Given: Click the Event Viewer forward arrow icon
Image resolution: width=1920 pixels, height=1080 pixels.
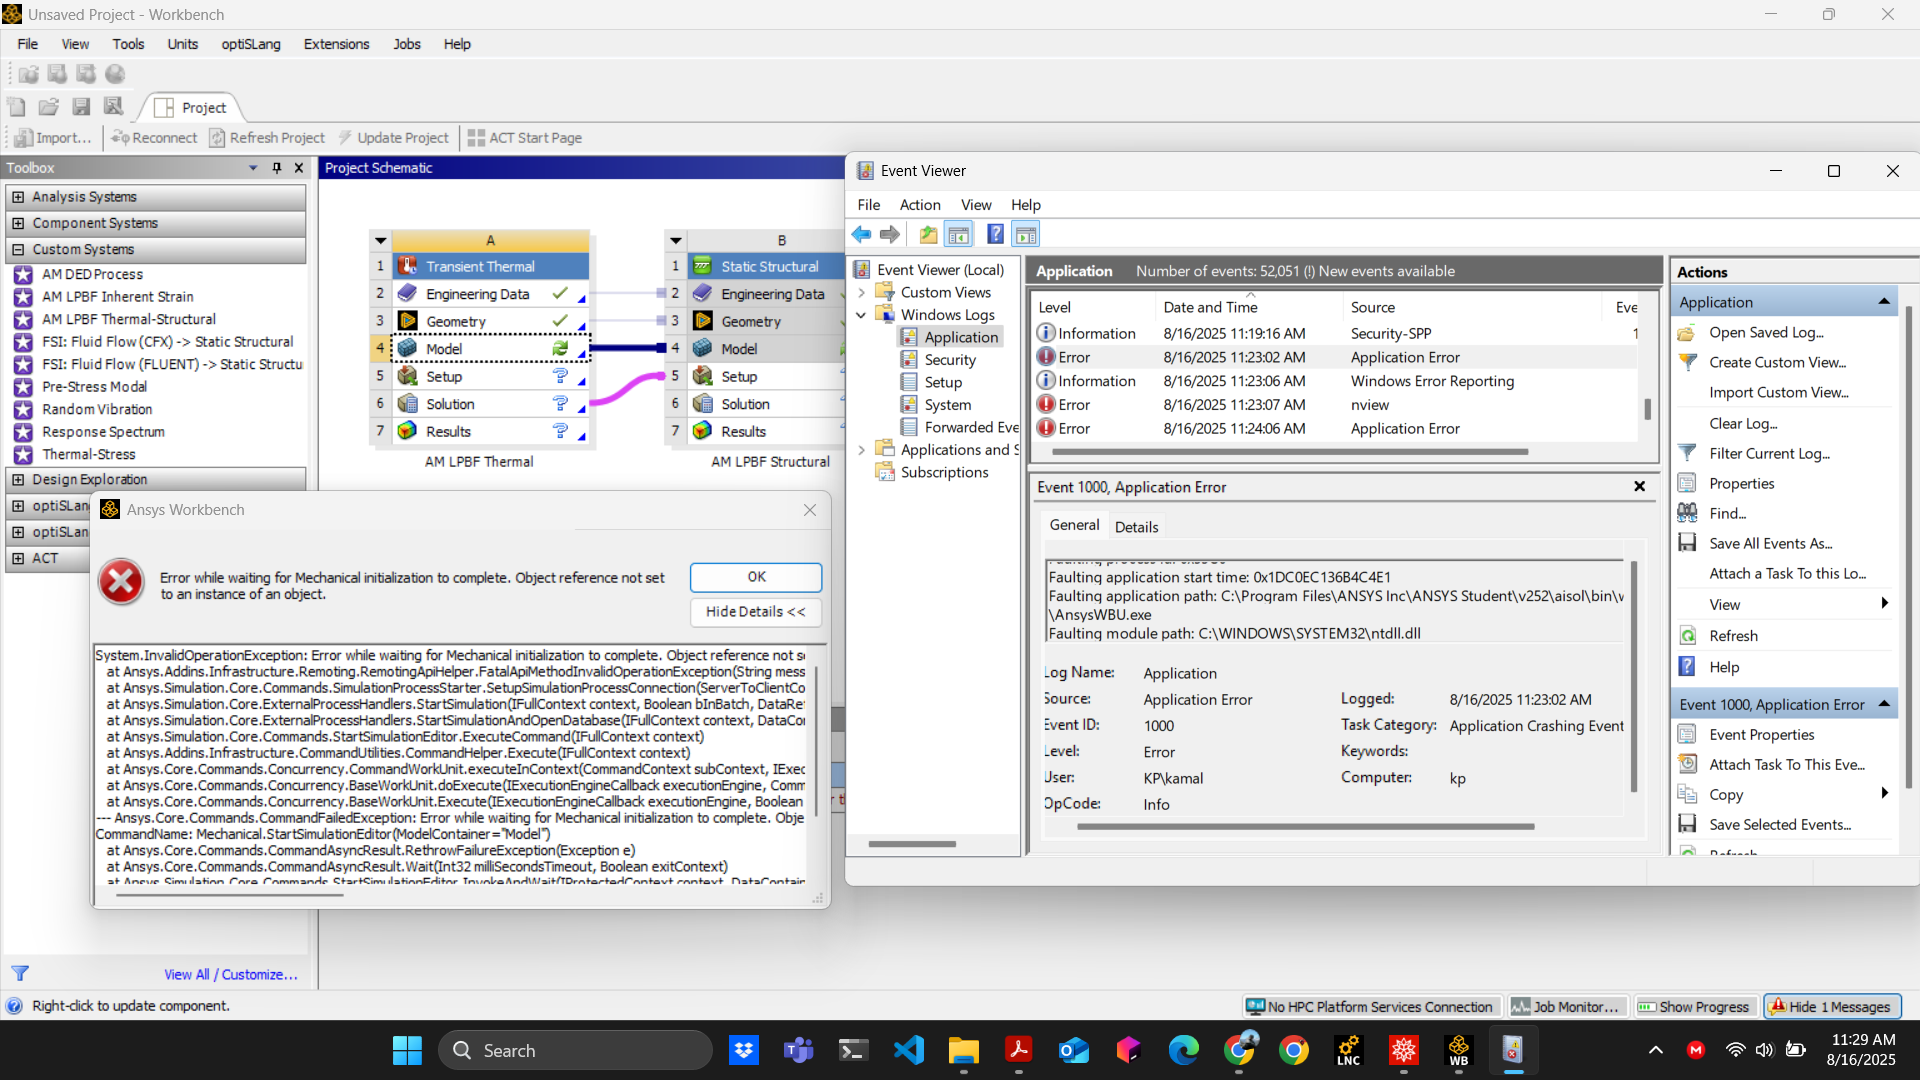Looking at the screenshot, I should pyautogui.click(x=890, y=235).
